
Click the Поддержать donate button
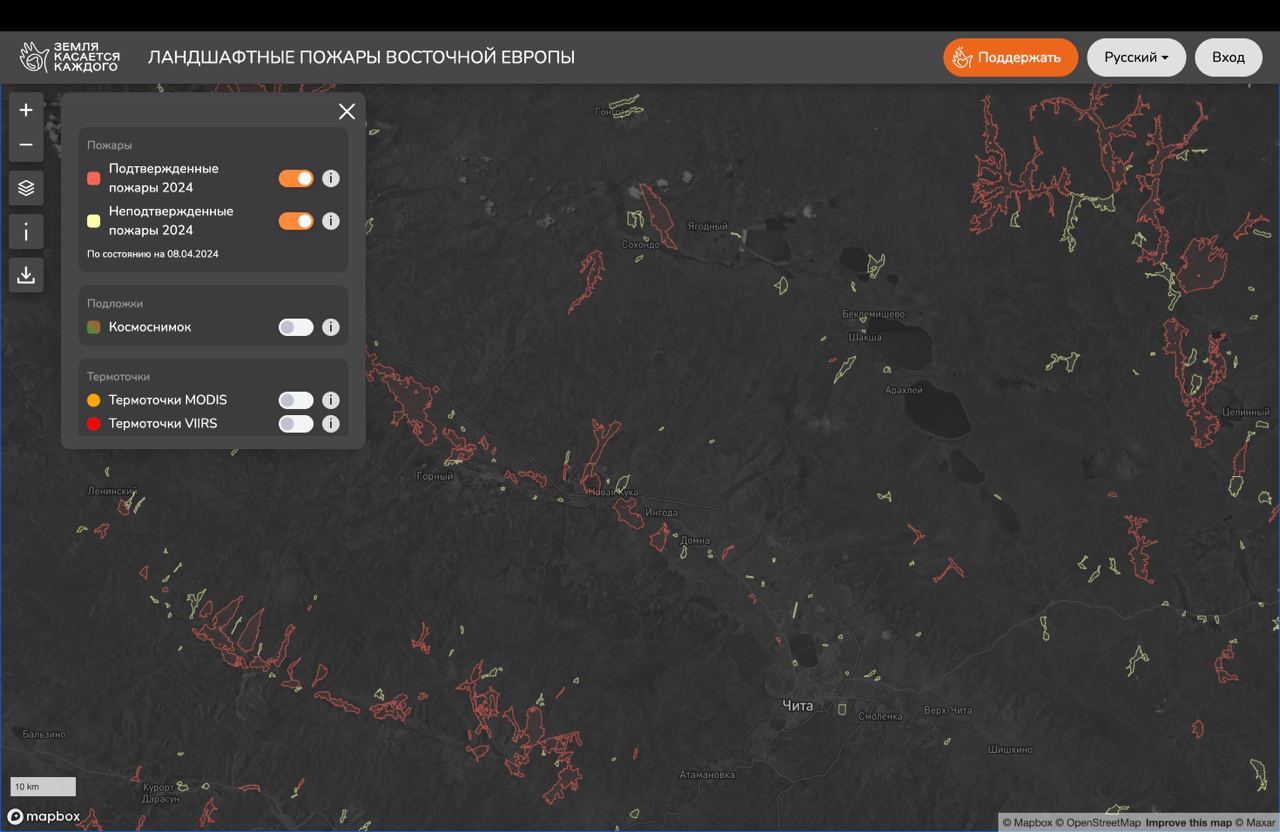coord(1010,57)
